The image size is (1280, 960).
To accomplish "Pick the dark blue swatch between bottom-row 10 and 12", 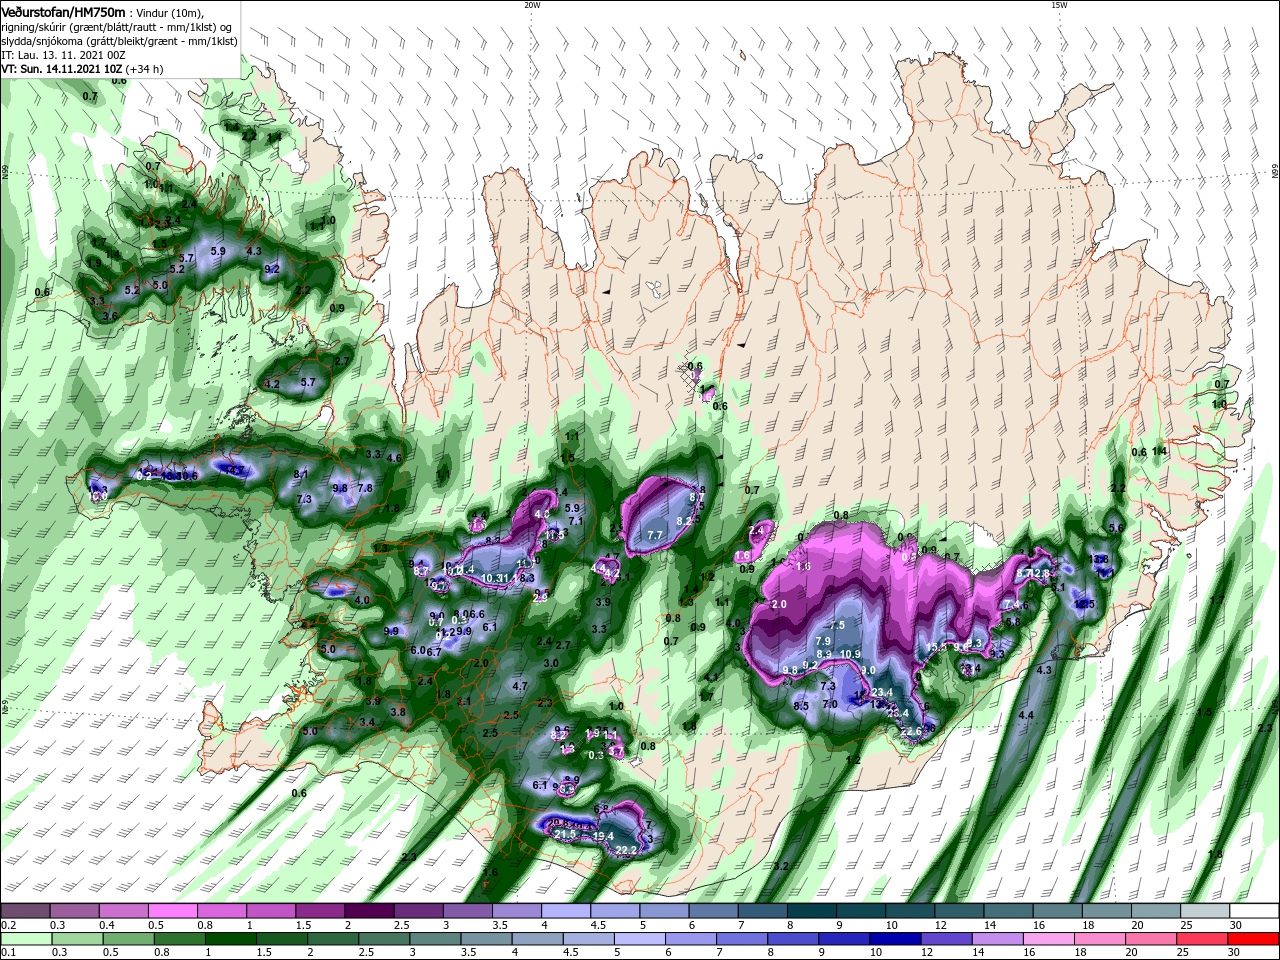I will tap(896, 939).
